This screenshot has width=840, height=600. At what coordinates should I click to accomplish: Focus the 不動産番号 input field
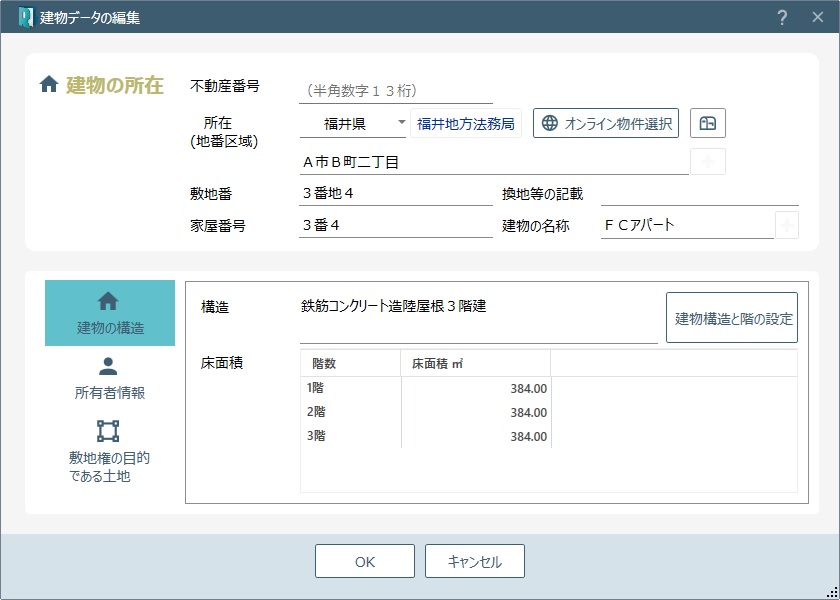[396, 91]
